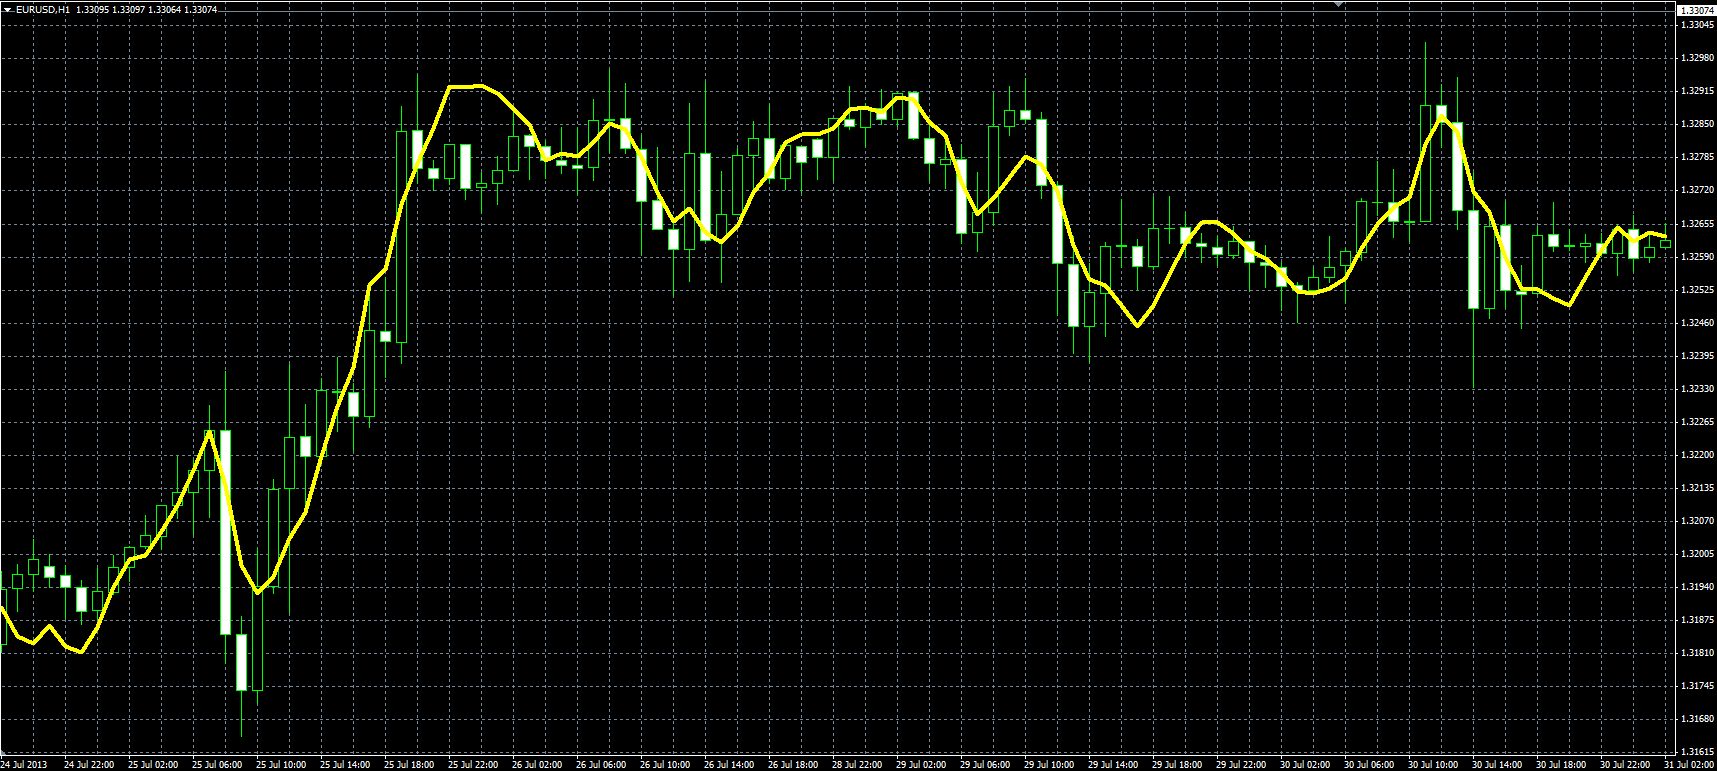
Task: Click the 1.32785 price scale label
Action: pos(1696,157)
